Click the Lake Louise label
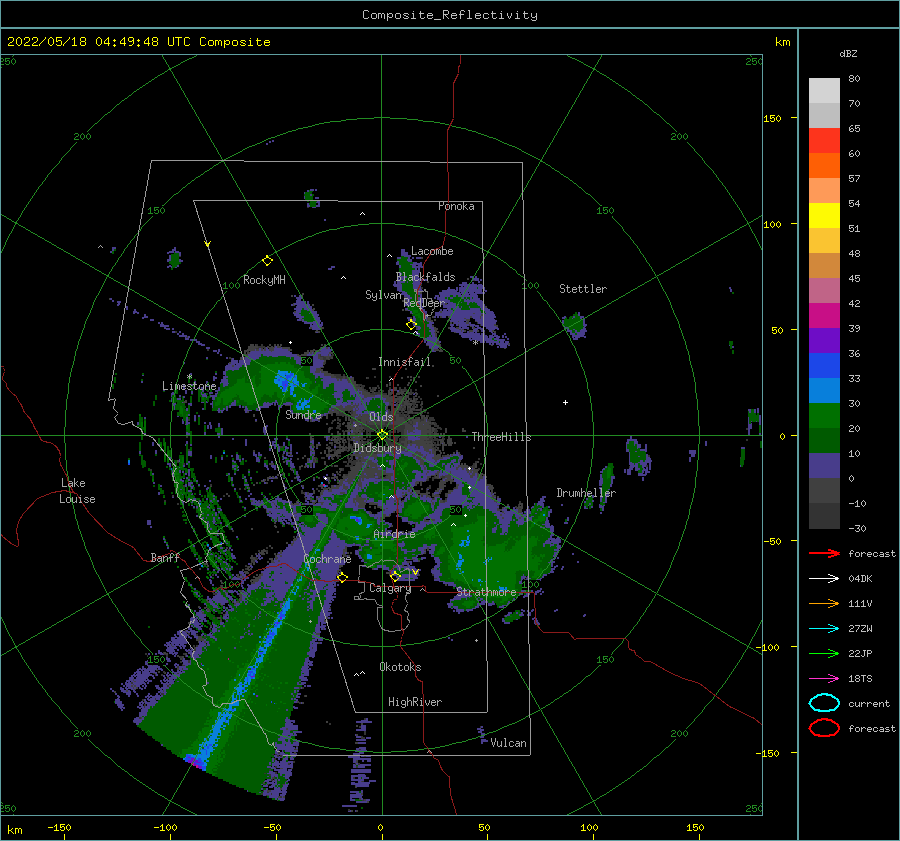 (77, 491)
